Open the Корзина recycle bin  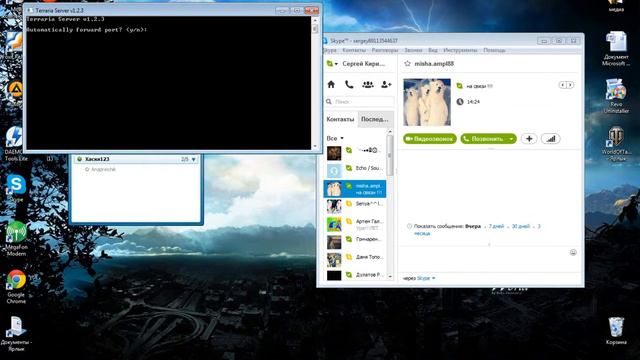click(616, 331)
